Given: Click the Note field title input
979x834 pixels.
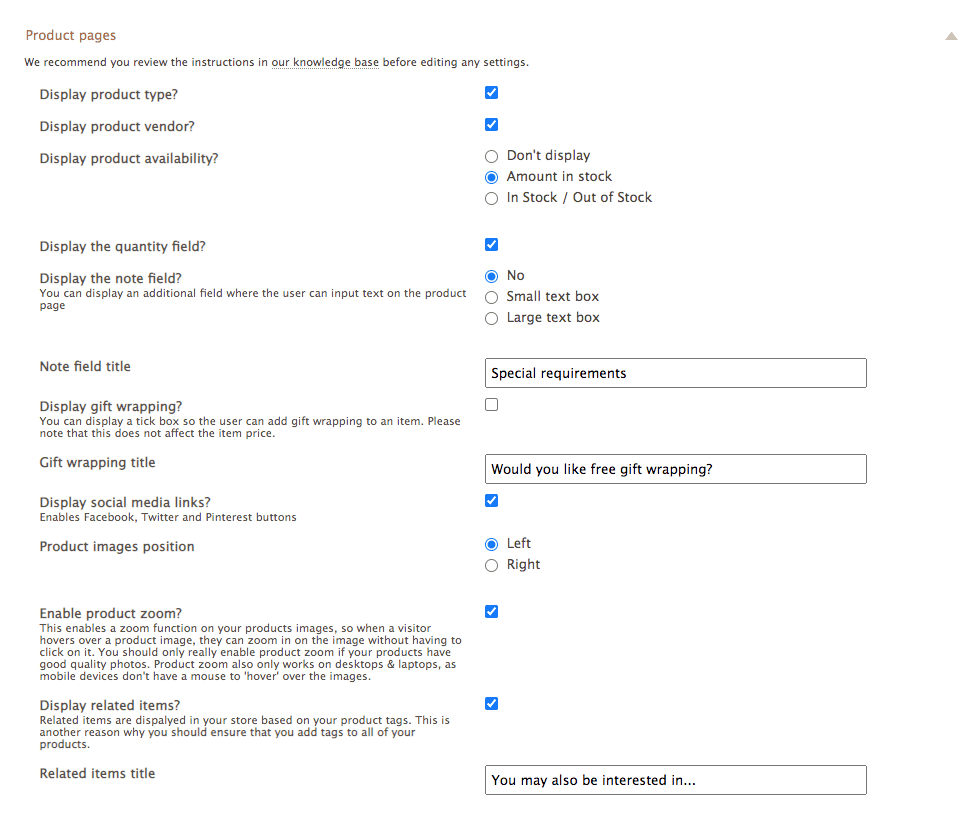Looking at the screenshot, I should (676, 373).
